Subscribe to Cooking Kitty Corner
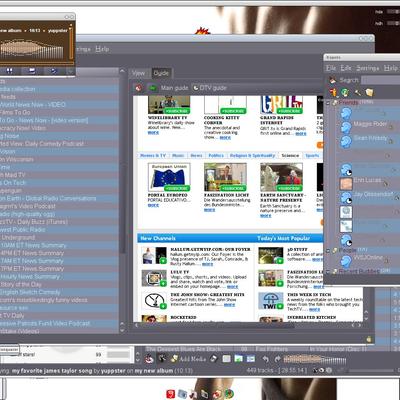 pos(233,111)
